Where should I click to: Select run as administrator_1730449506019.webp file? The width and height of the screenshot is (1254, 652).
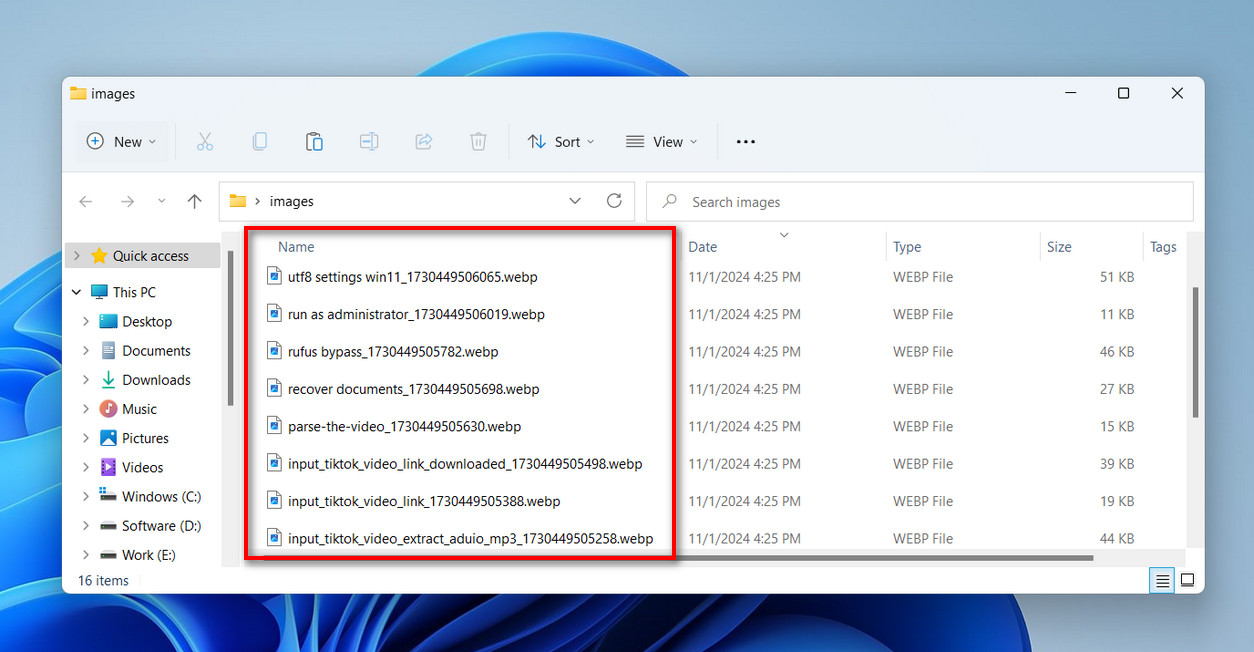click(x=416, y=314)
